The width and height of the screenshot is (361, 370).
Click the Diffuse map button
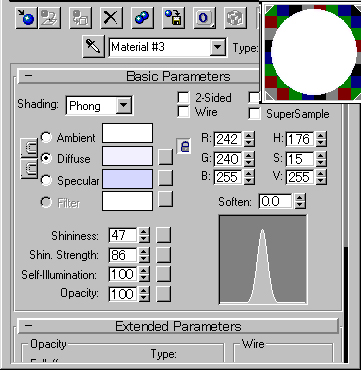pos(165,157)
